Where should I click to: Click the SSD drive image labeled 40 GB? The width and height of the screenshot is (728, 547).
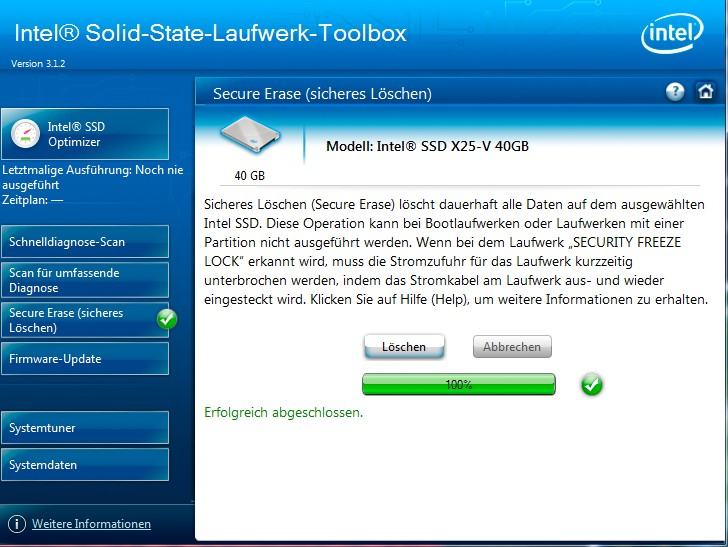click(x=250, y=134)
